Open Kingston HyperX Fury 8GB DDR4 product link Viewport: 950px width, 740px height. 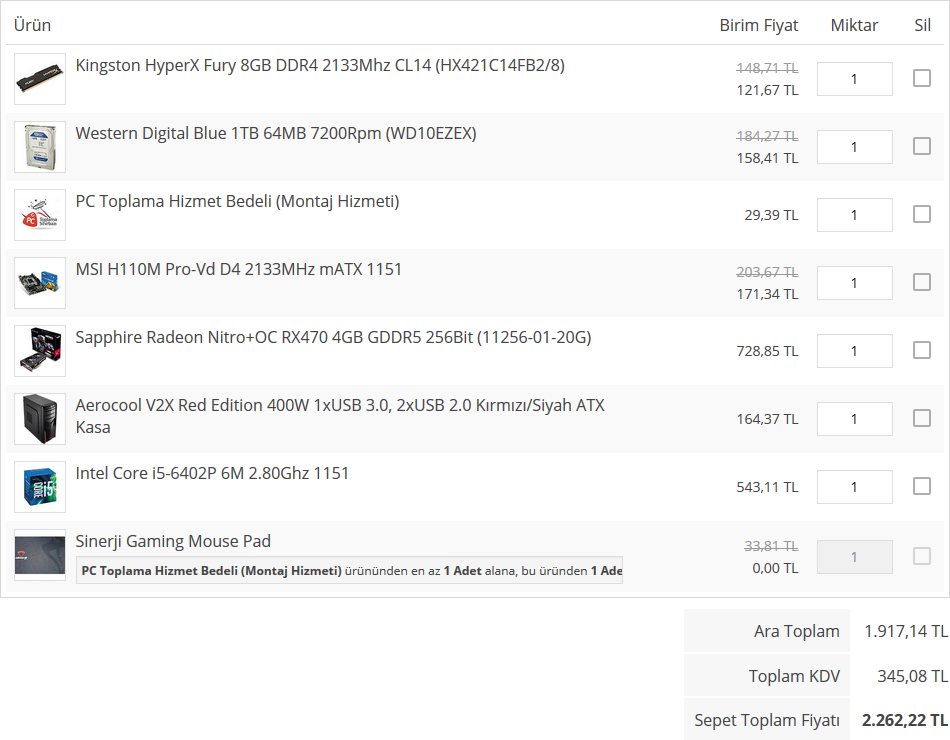(x=320, y=65)
